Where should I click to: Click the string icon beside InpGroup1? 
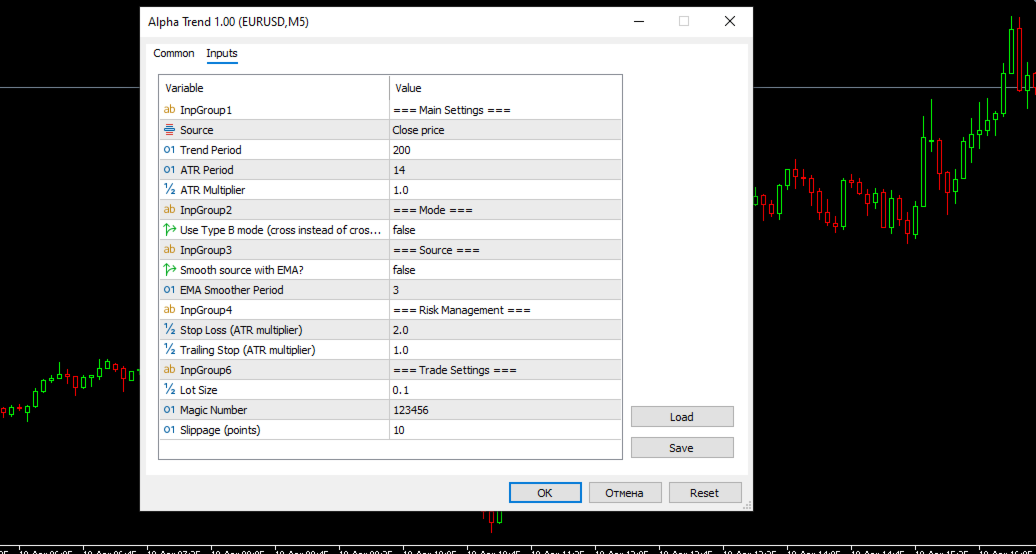[169, 110]
